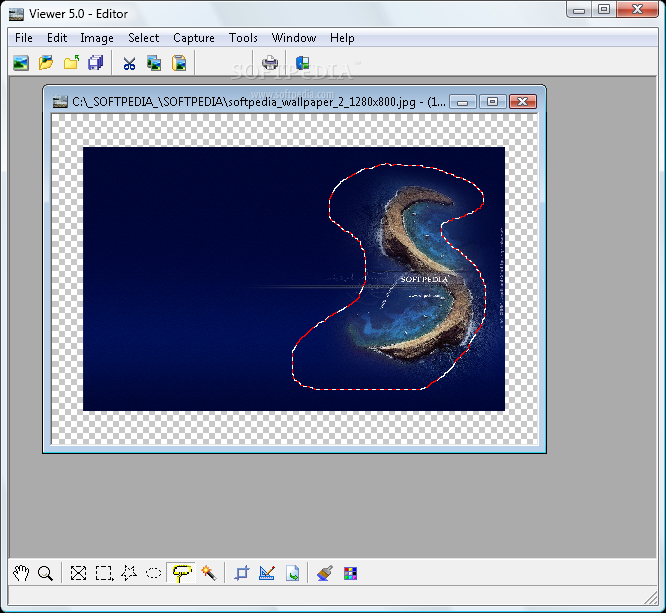
Task: Click the document window's small icon
Action: tap(60, 102)
